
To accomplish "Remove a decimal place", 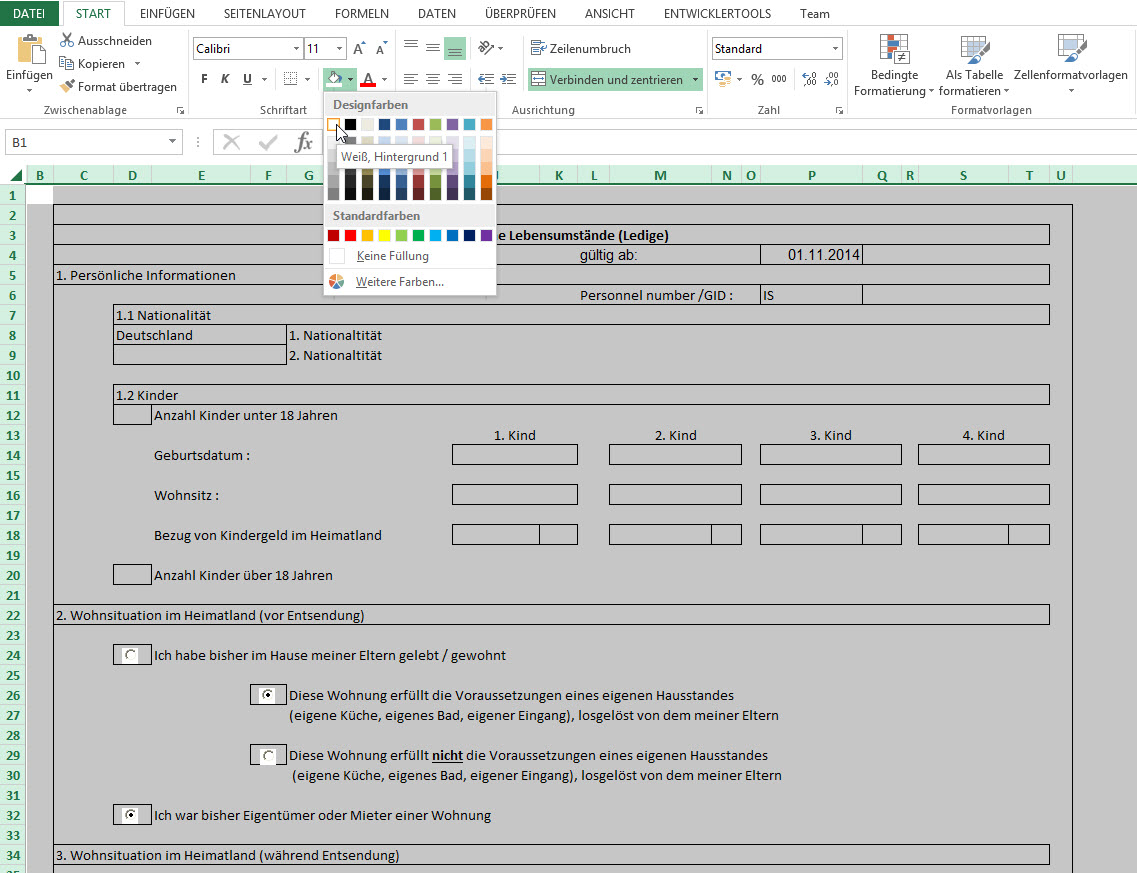I will (x=832, y=79).
